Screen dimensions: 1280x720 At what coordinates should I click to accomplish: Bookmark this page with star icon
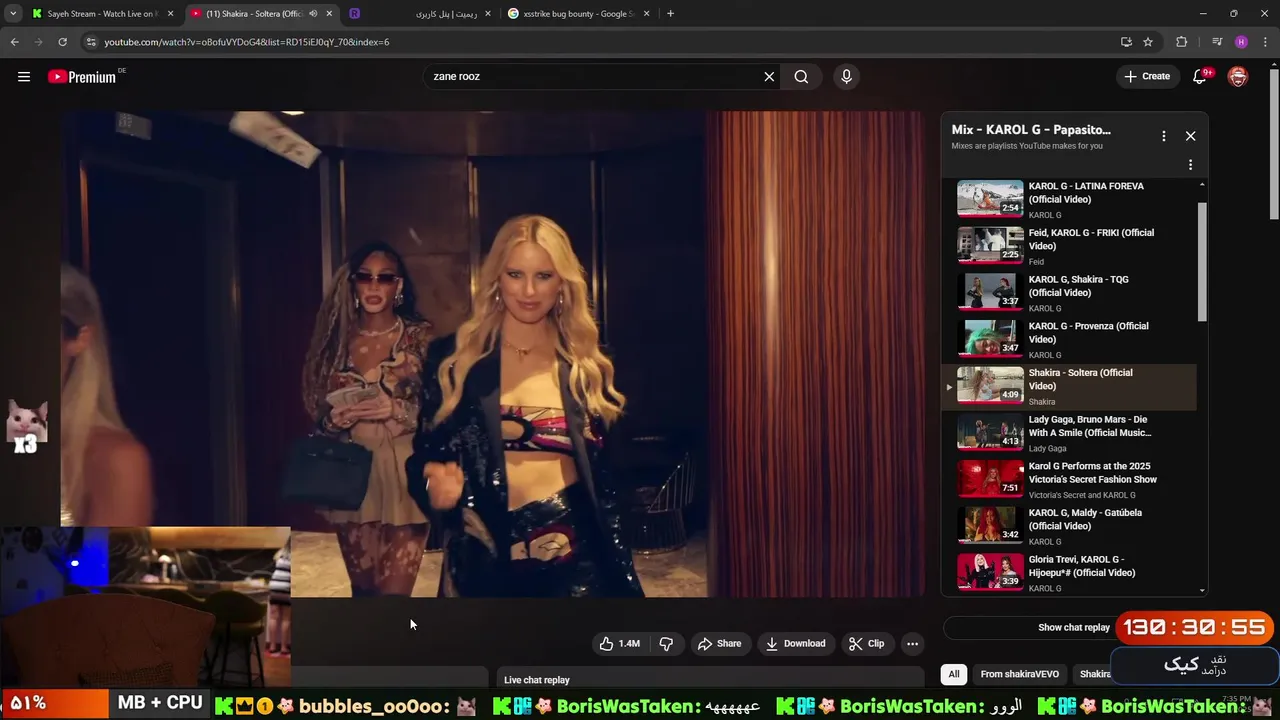click(1148, 42)
